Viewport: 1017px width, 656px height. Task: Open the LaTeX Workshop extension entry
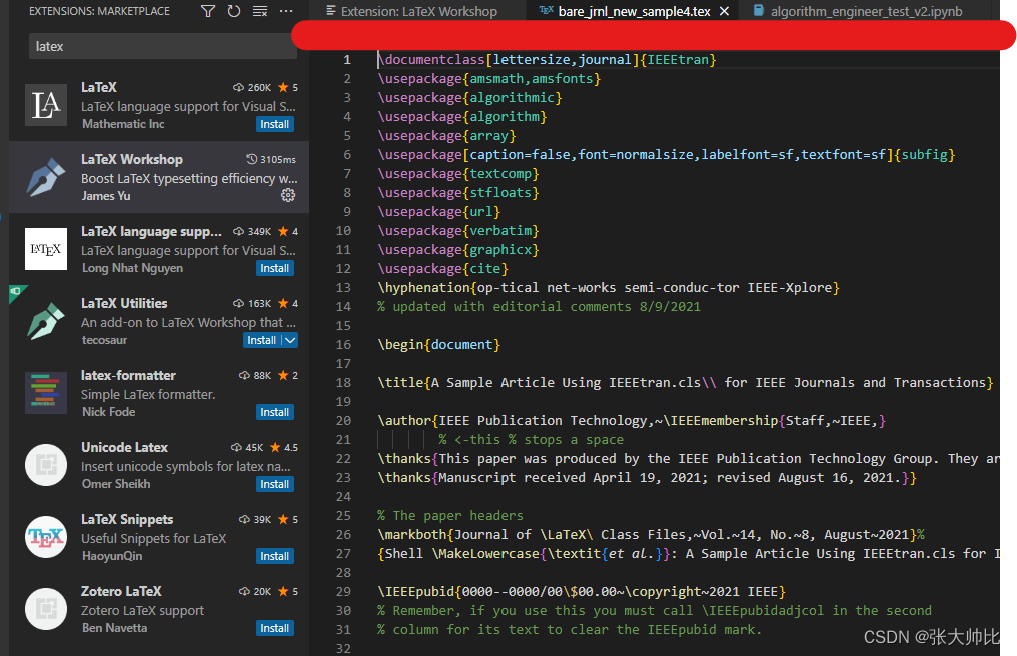click(x=159, y=176)
